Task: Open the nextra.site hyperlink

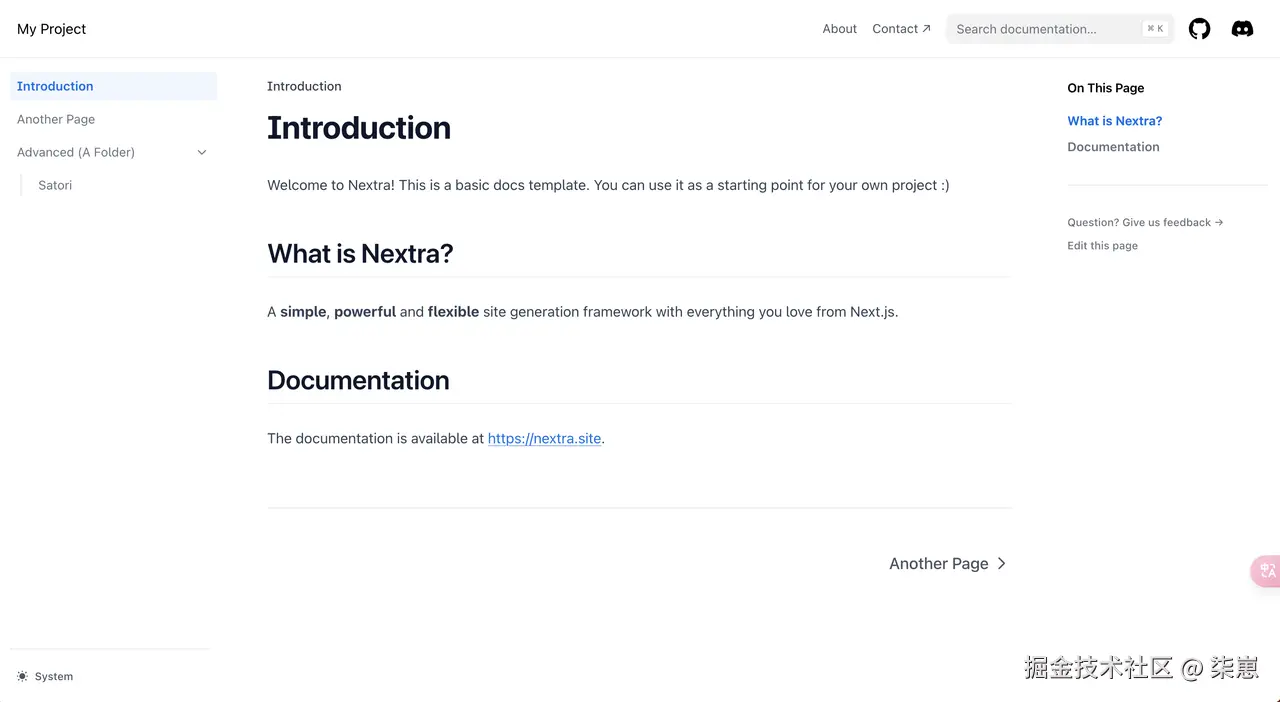Action: tap(544, 438)
